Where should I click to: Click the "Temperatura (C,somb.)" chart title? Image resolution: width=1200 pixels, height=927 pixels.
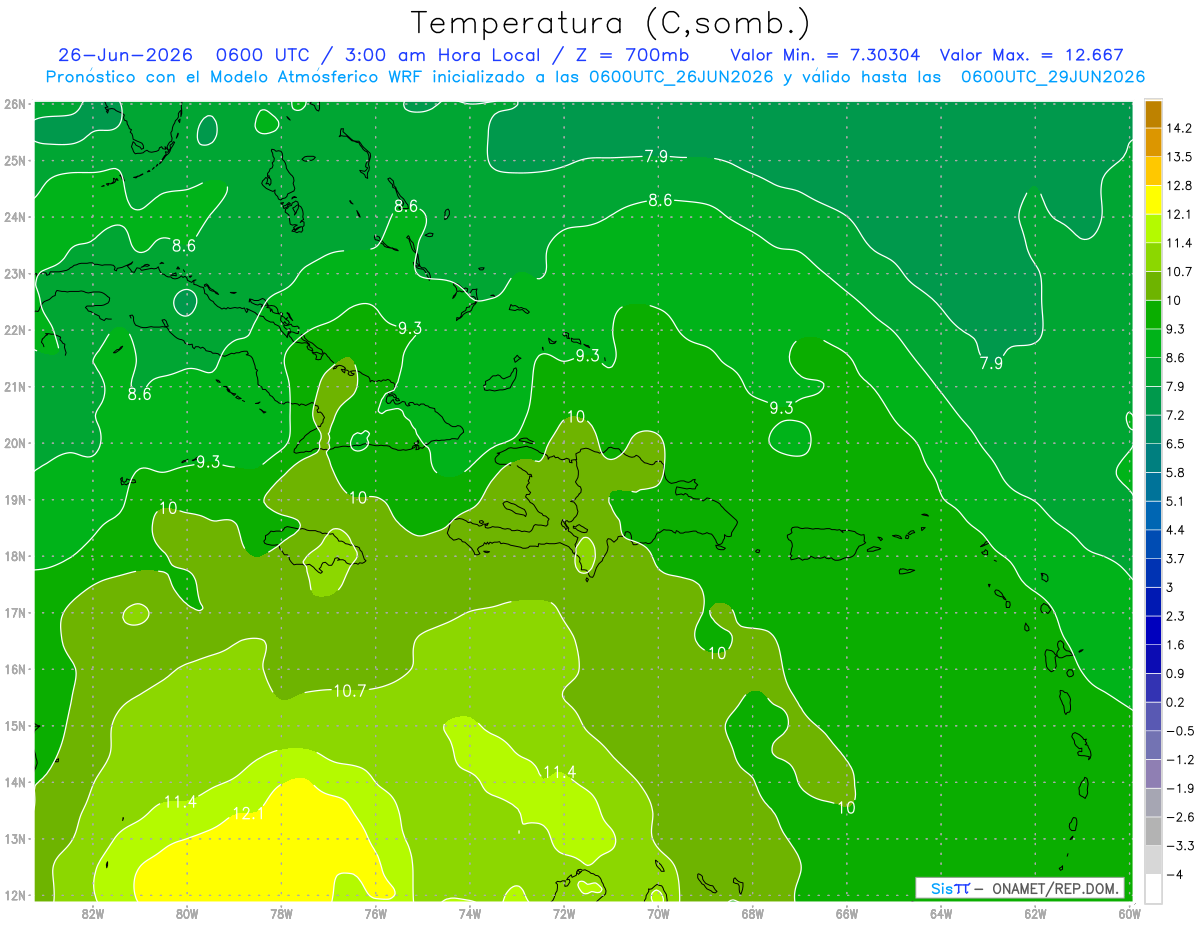coord(610,23)
